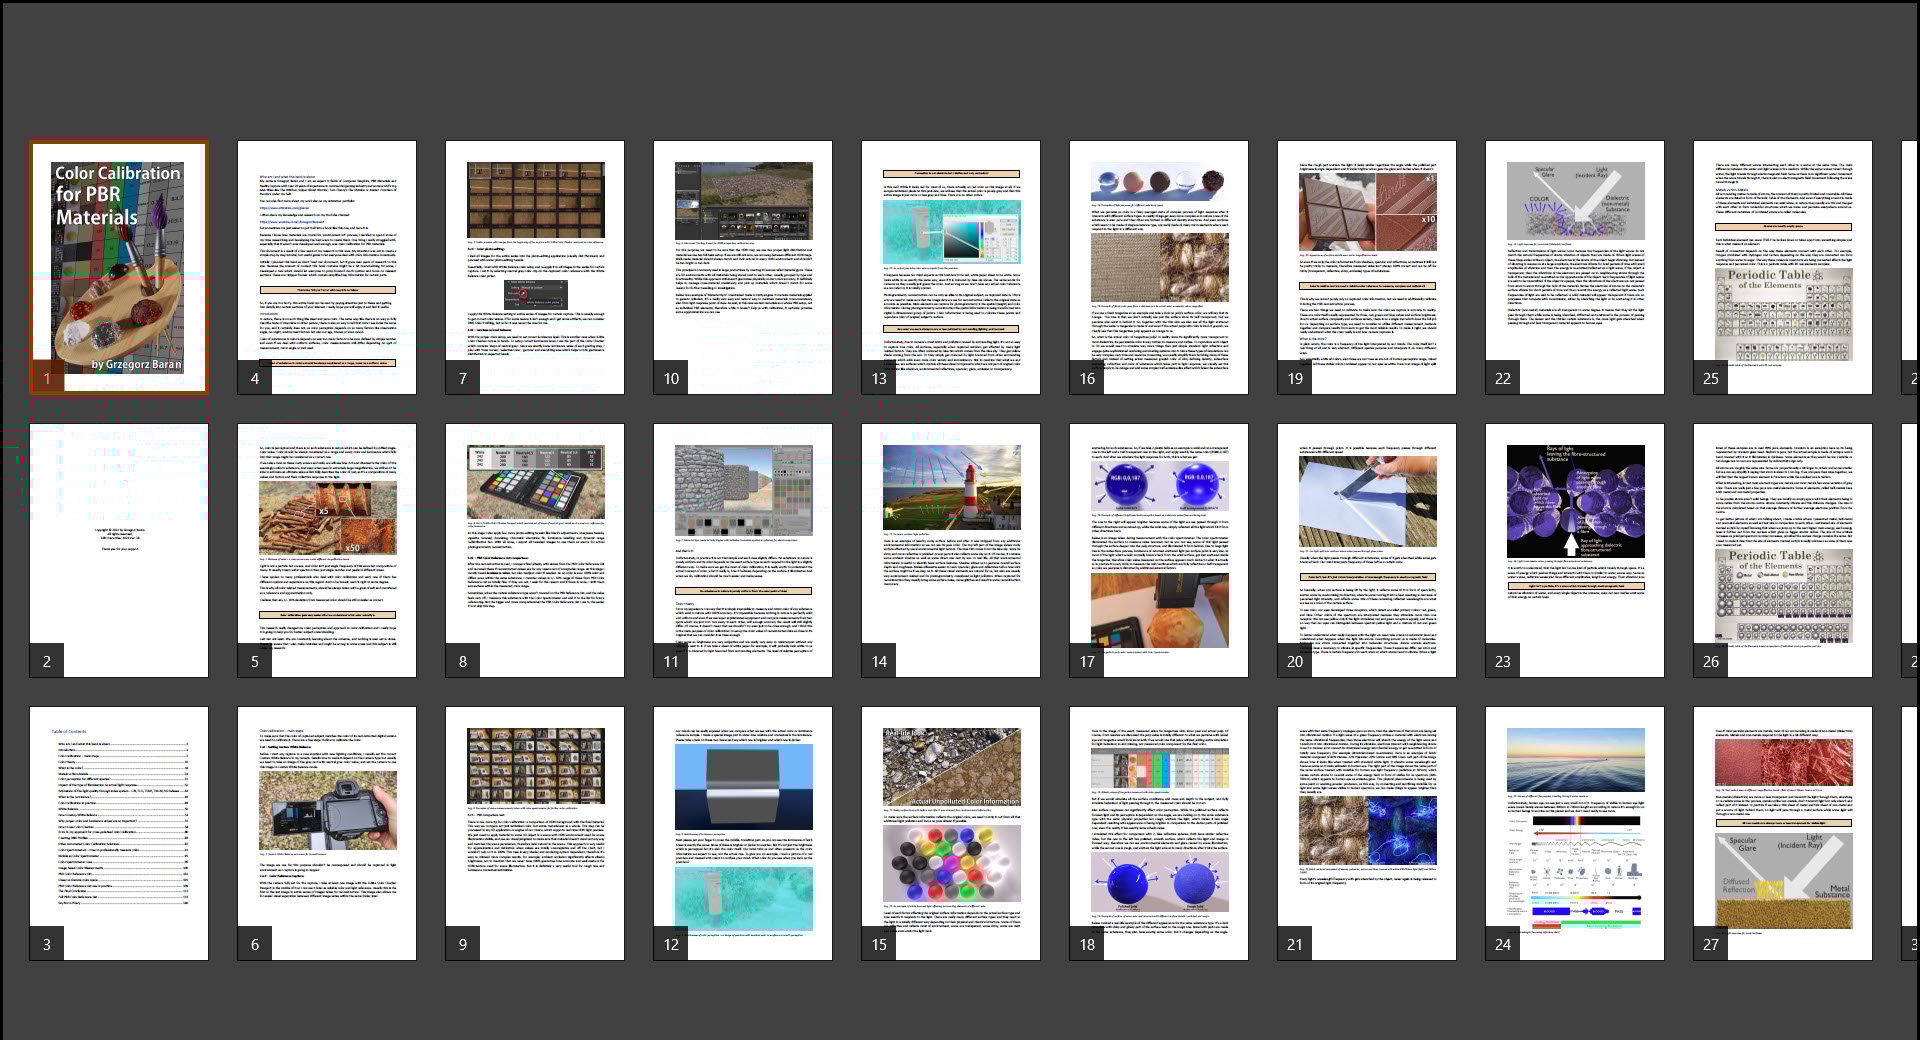Select page 4 thumbnail
The image size is (1920, 1040).
pyautogui.click(x=327, y=267)
